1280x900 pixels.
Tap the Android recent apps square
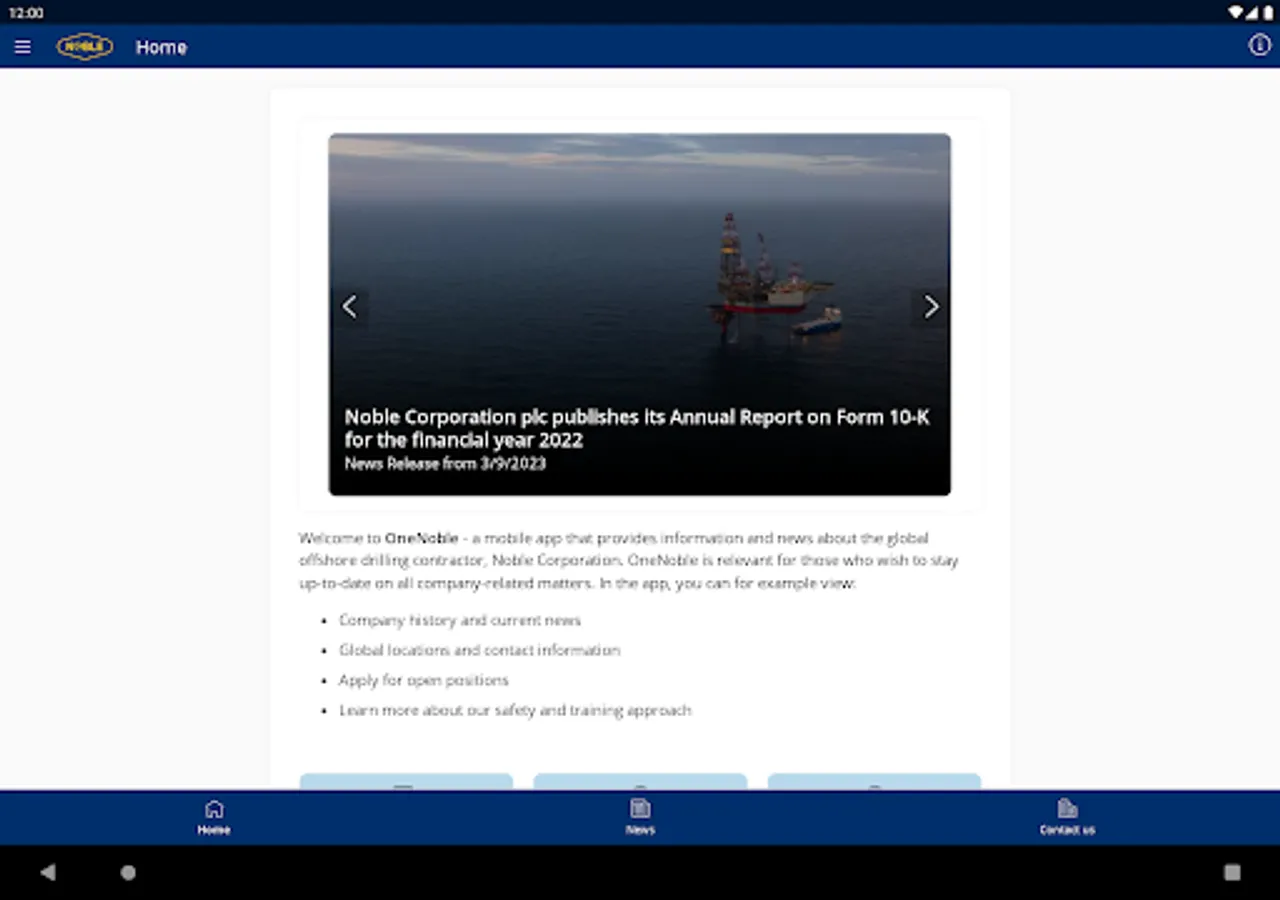(x=1232, y=872)
